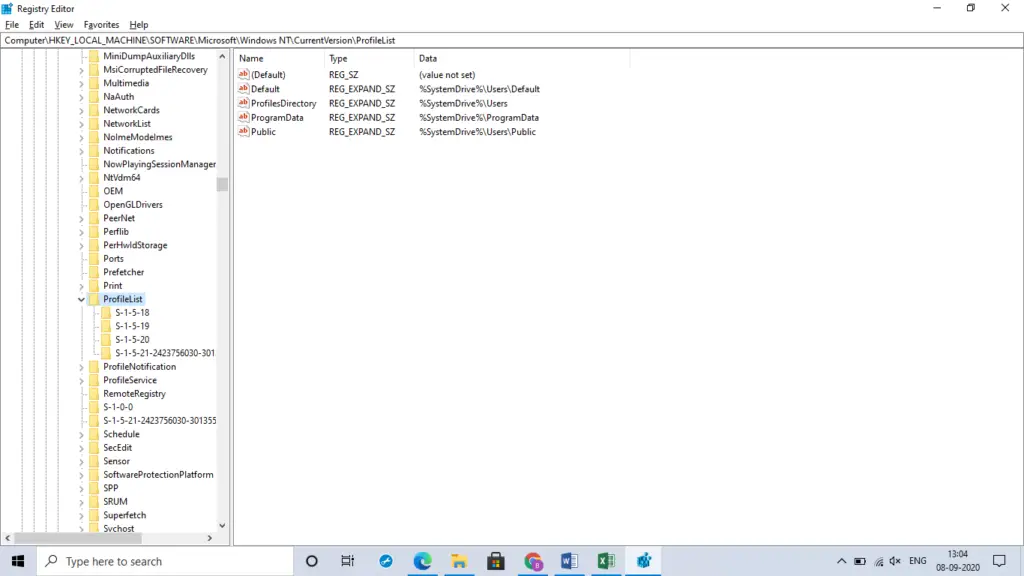Select the S-1-5-21-2423756030-301 subkey under ProfileList
Image resolution: width=1024 pixels, height=576 pixels.
tap(165, 353)
